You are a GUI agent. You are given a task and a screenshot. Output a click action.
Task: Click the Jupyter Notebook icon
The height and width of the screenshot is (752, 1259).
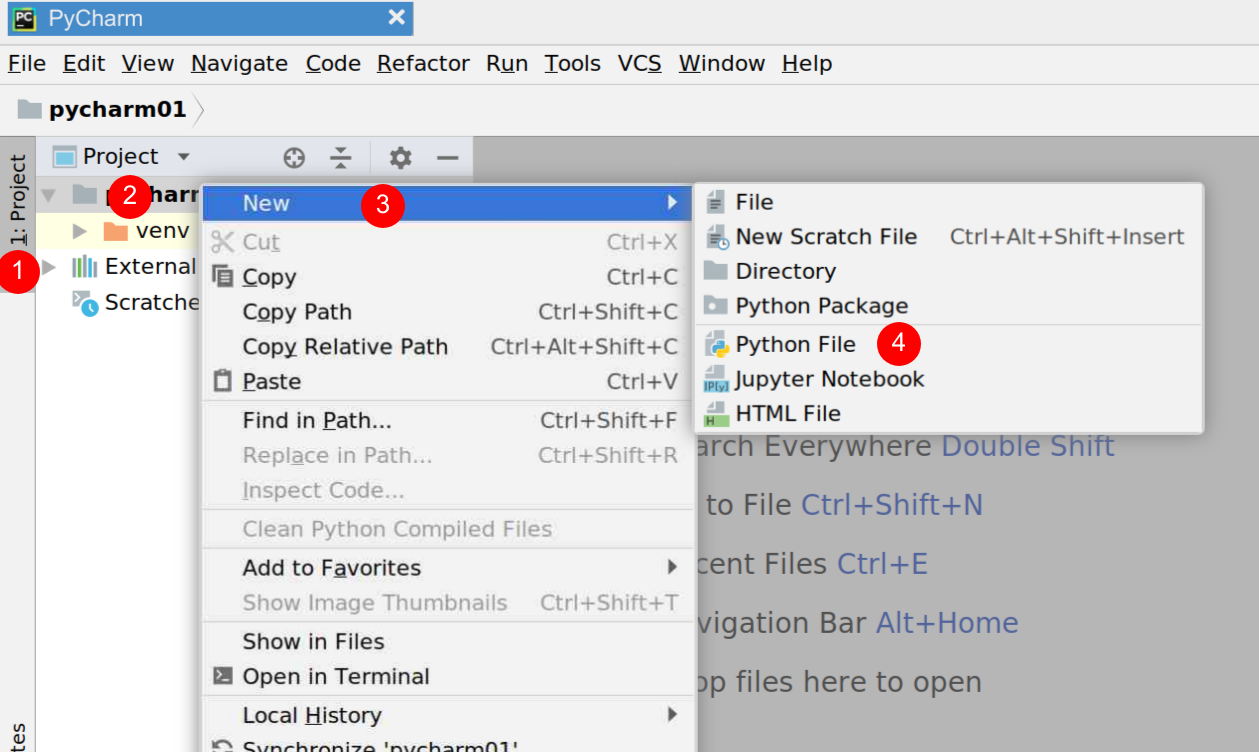(x=716, y=380)
